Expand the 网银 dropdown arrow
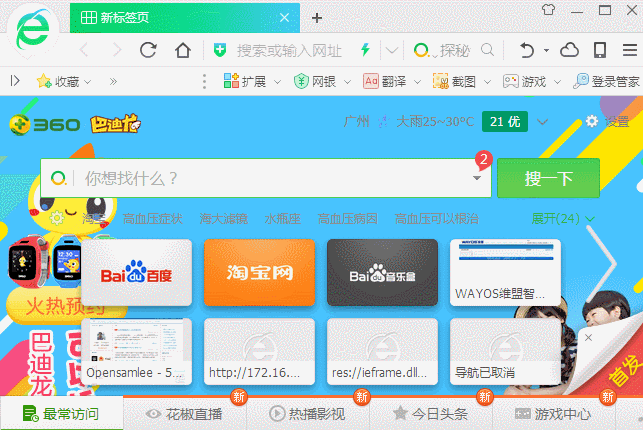 point(347,82)
